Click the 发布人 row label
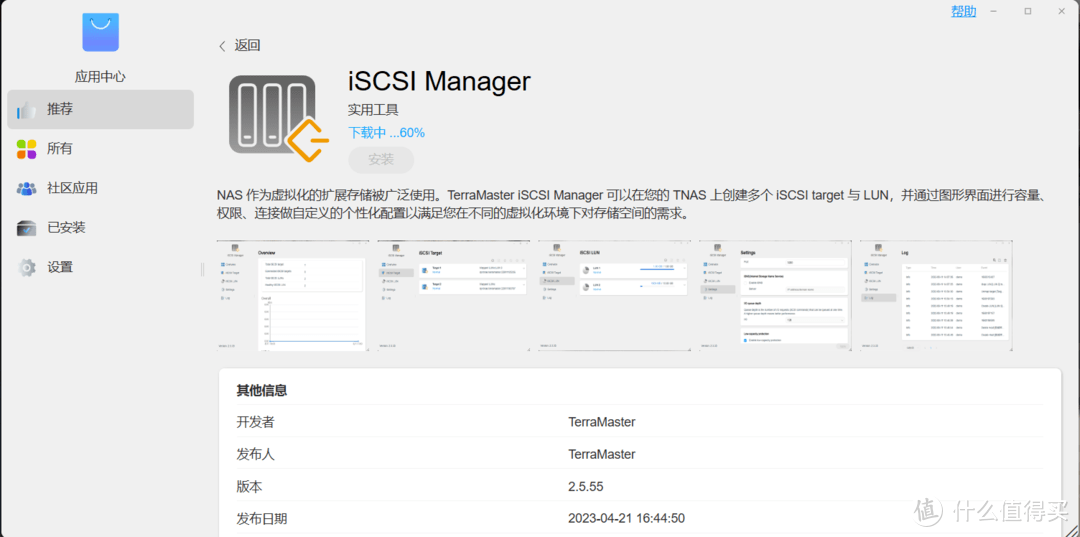 (256, 454)
